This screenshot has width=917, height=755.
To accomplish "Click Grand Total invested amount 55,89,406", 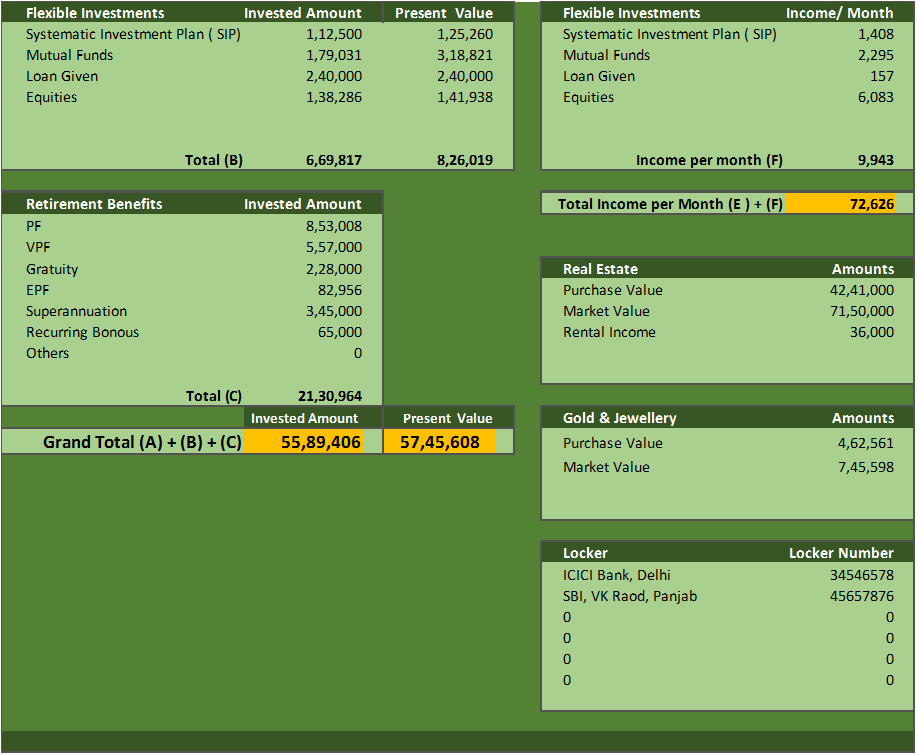I will 320,442.
